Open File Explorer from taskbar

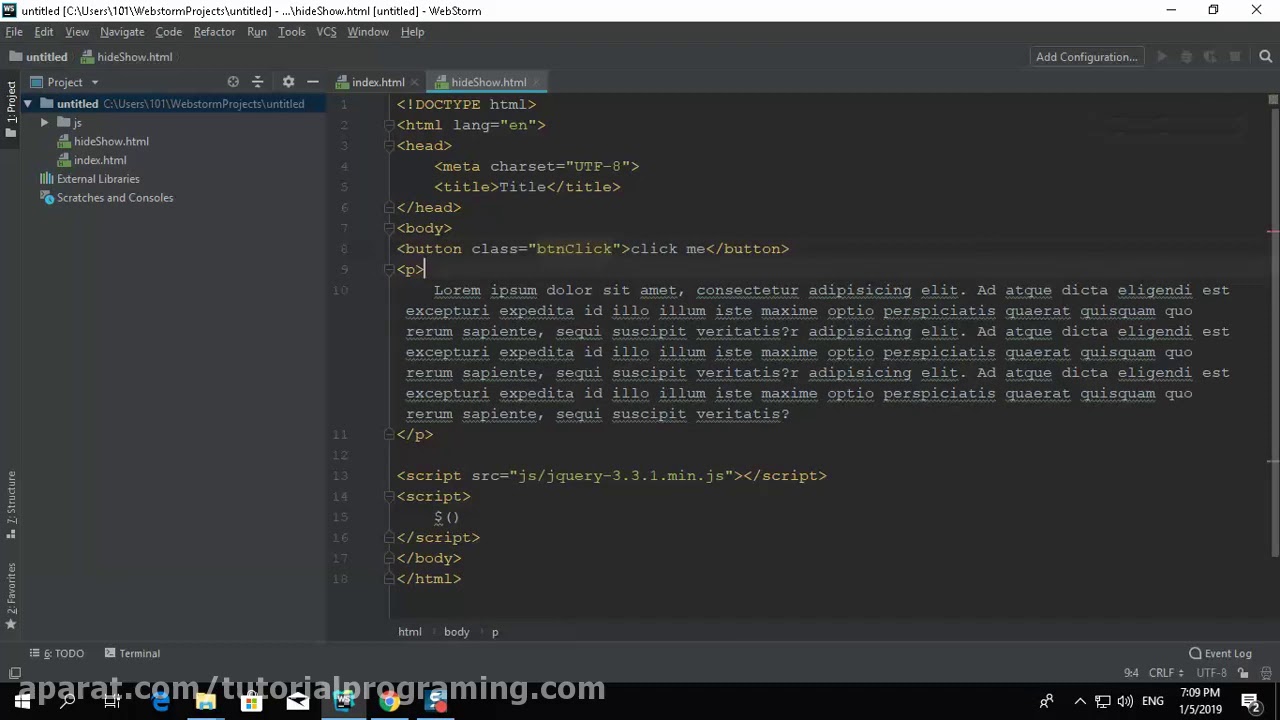coord(206,701)
